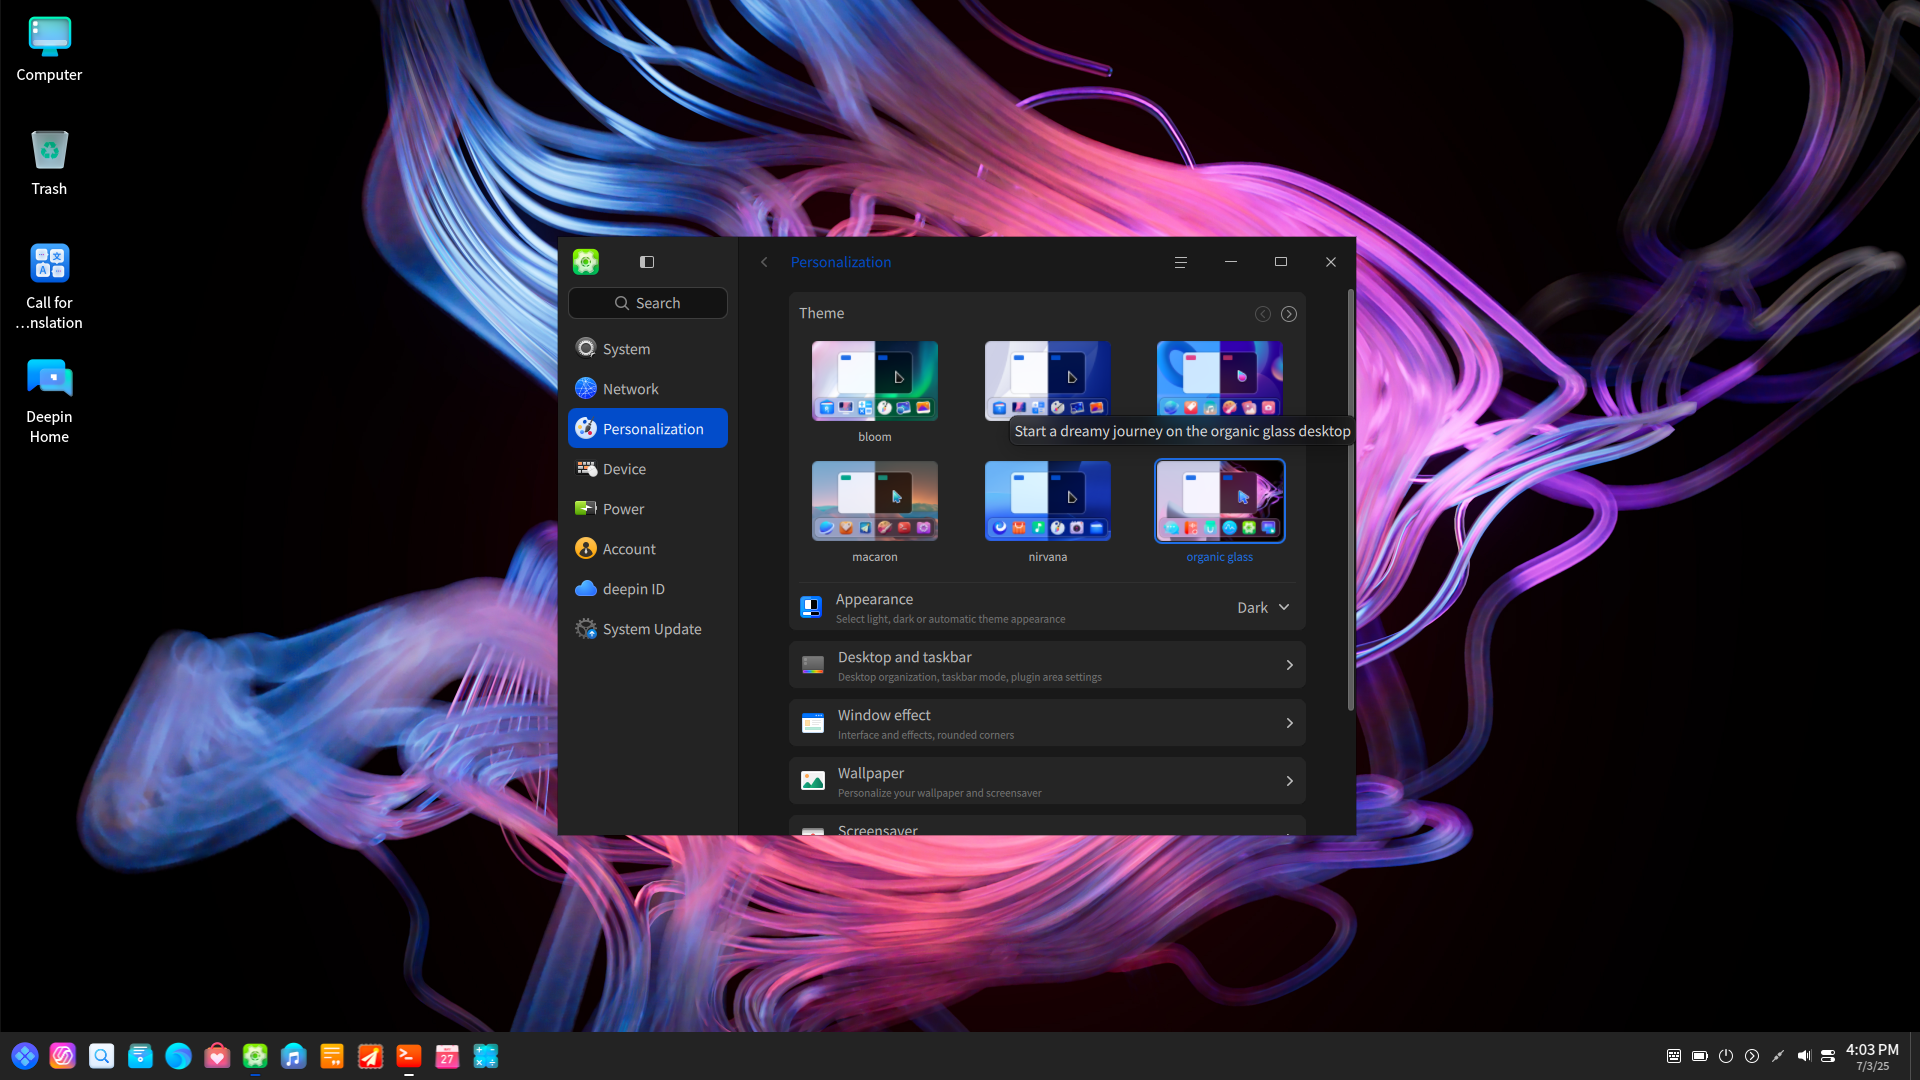This screenshot has height=1080, width=1920.
Task: Select Personalization in the sidebar
Action: point(648,428)
